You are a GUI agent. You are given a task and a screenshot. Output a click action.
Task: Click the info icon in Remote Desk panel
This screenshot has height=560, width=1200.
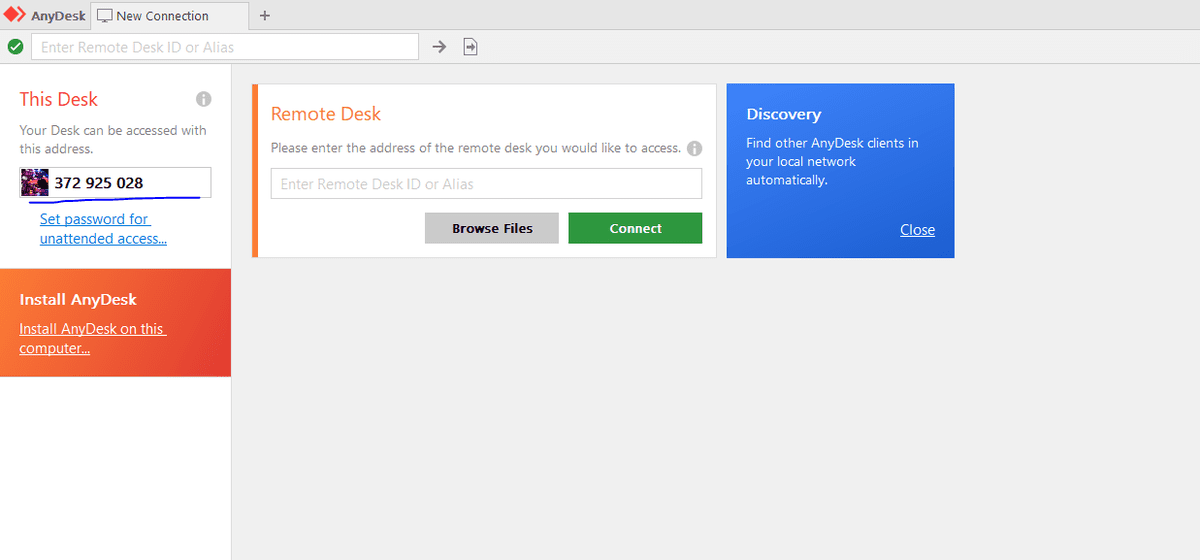click(x=694, y=148)
